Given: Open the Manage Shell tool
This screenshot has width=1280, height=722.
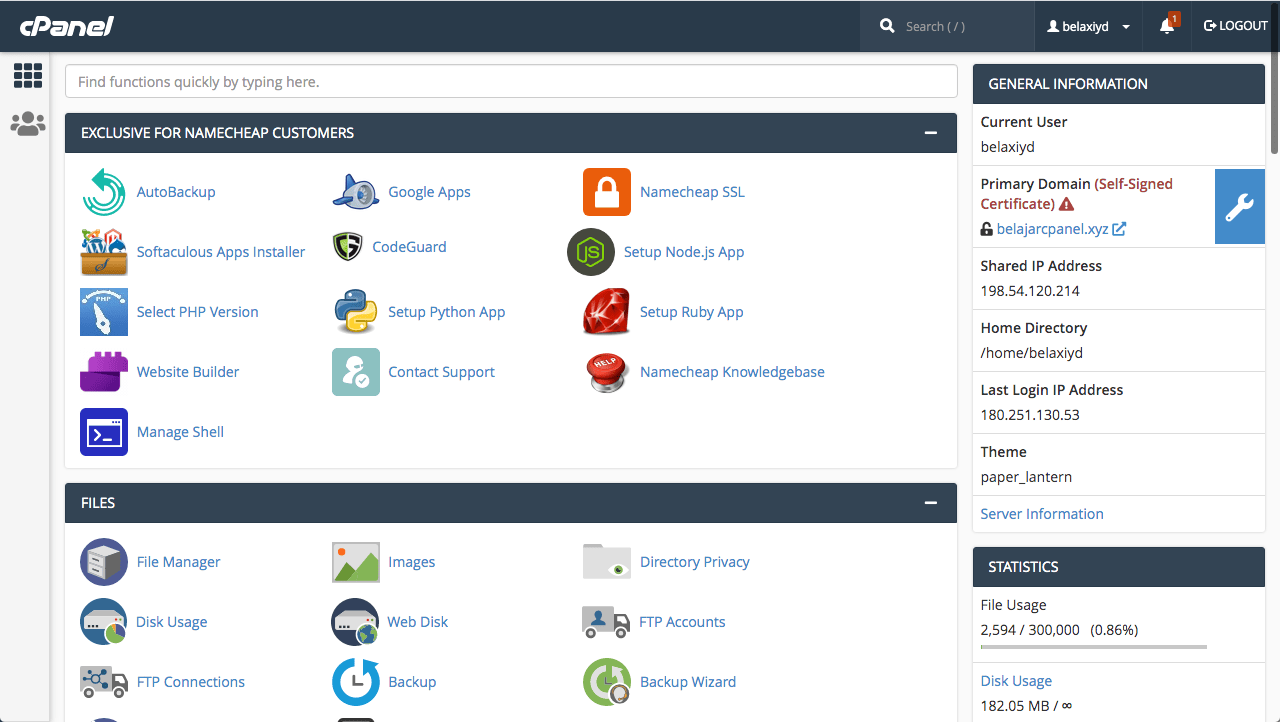Looking at the screenshot, I should point(180,431).
